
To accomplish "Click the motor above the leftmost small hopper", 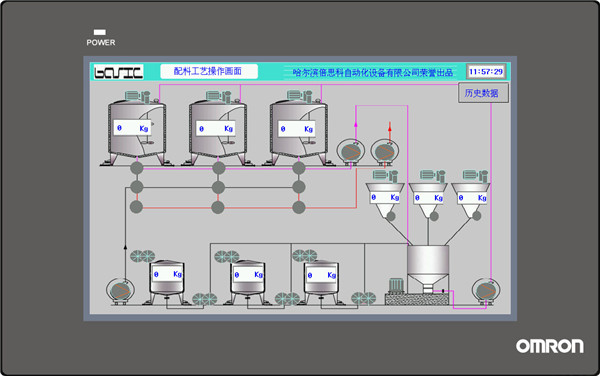I will point(385,176).
